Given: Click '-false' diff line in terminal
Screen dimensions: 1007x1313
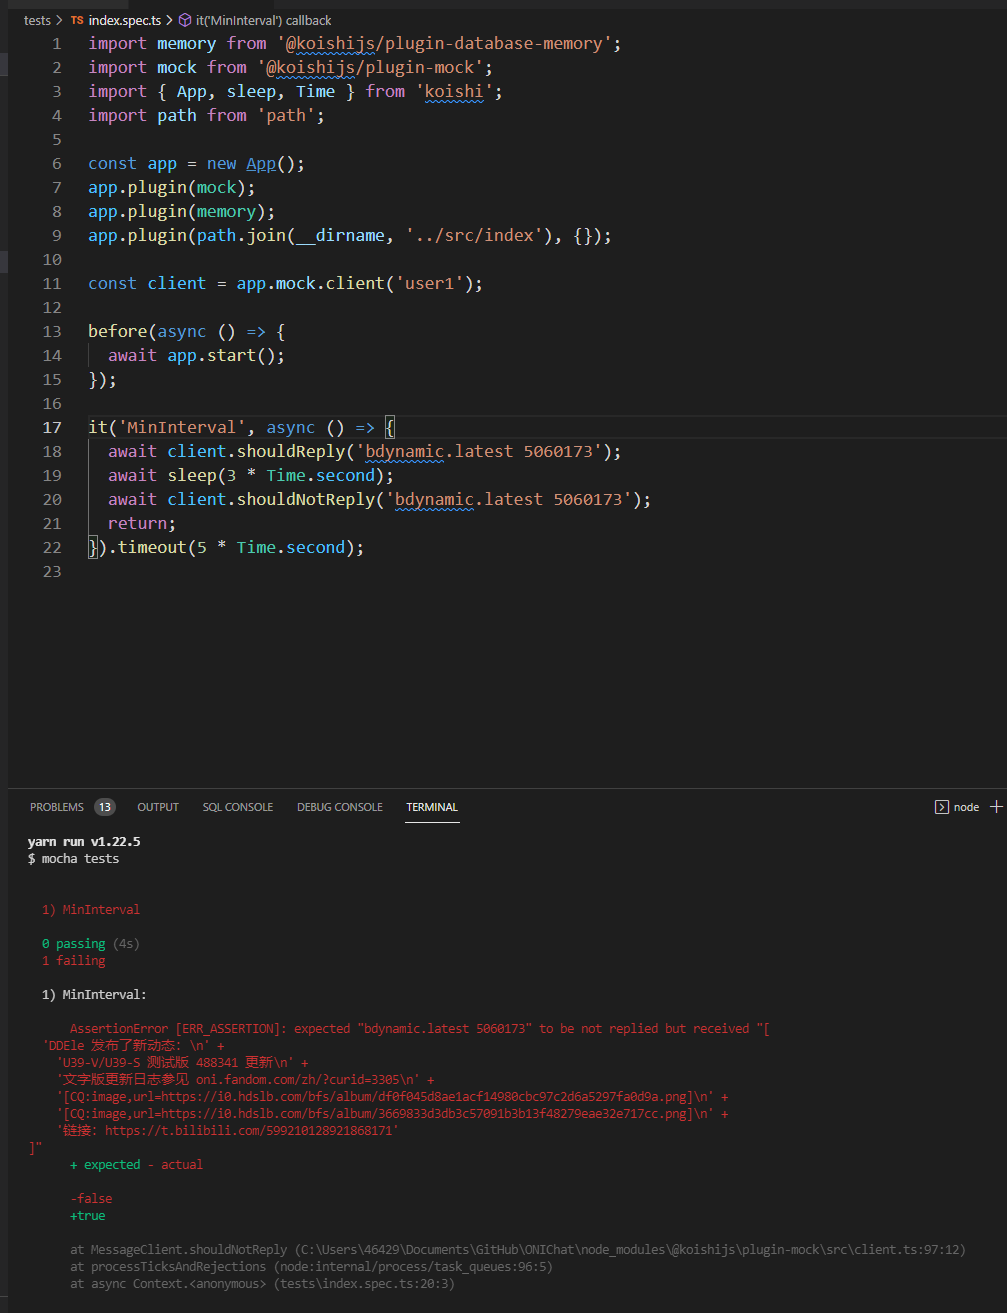Looking at the screenshot, I should [91, 1198].
